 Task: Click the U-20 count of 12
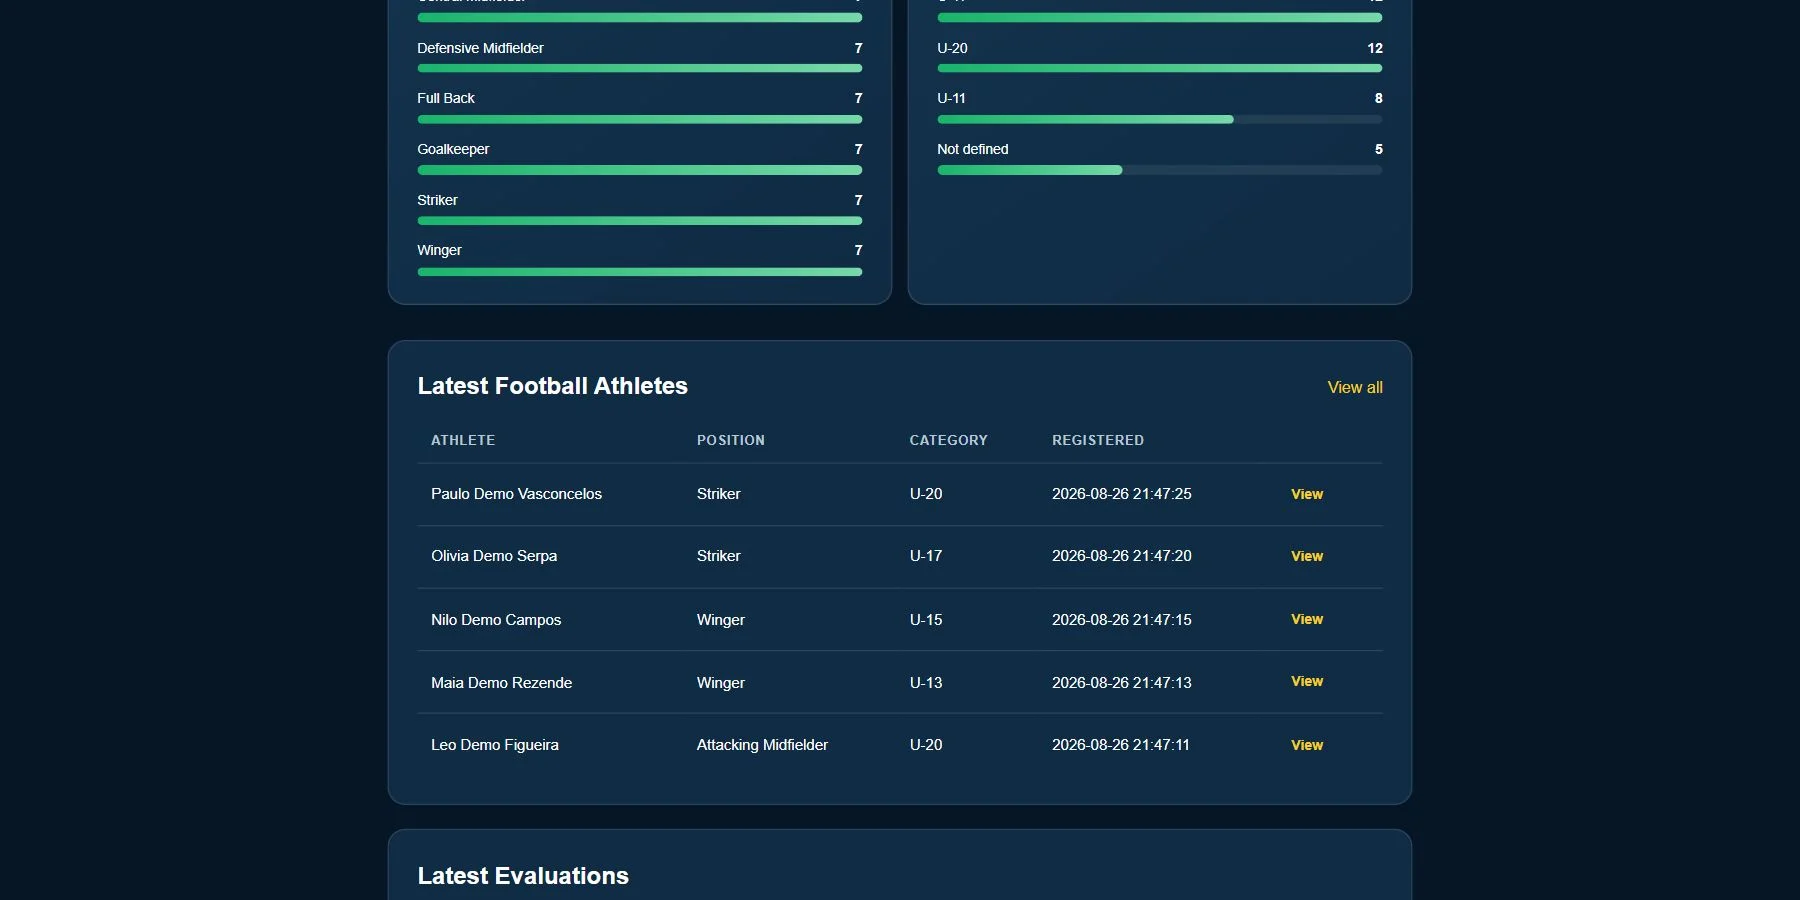pyautogui.click(x=1375, y=48)
